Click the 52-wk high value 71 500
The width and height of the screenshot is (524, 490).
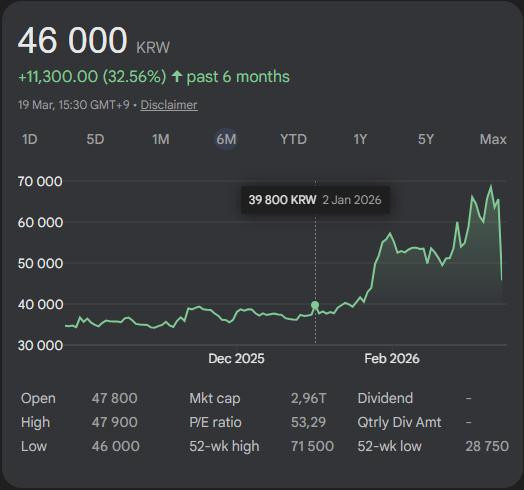(x=312, y=447)
